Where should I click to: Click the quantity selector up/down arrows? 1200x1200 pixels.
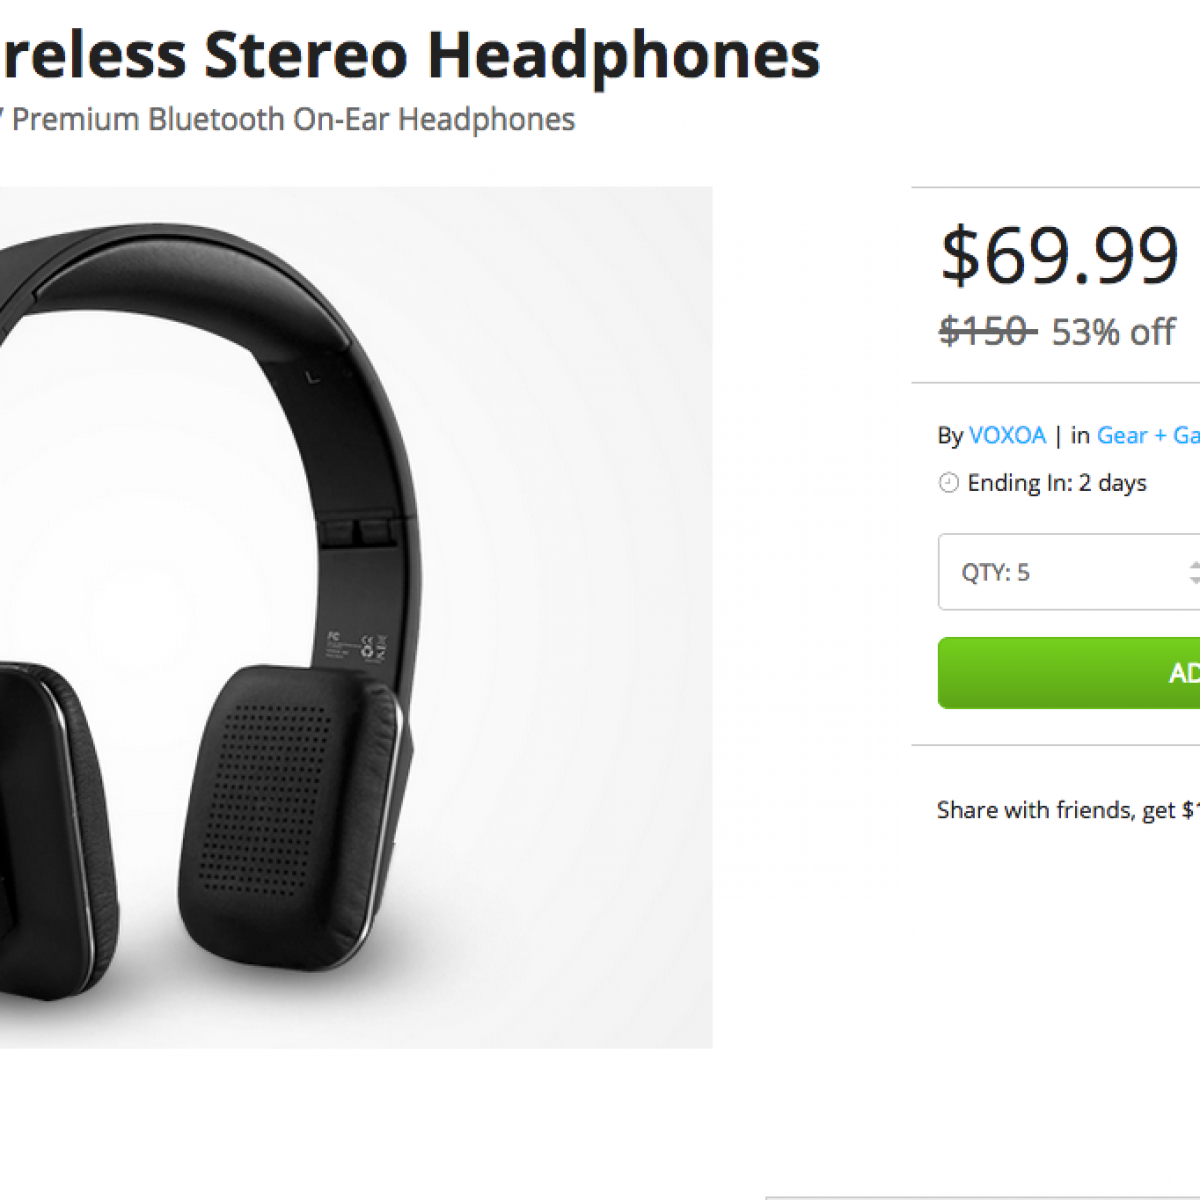pos(1194,572)
